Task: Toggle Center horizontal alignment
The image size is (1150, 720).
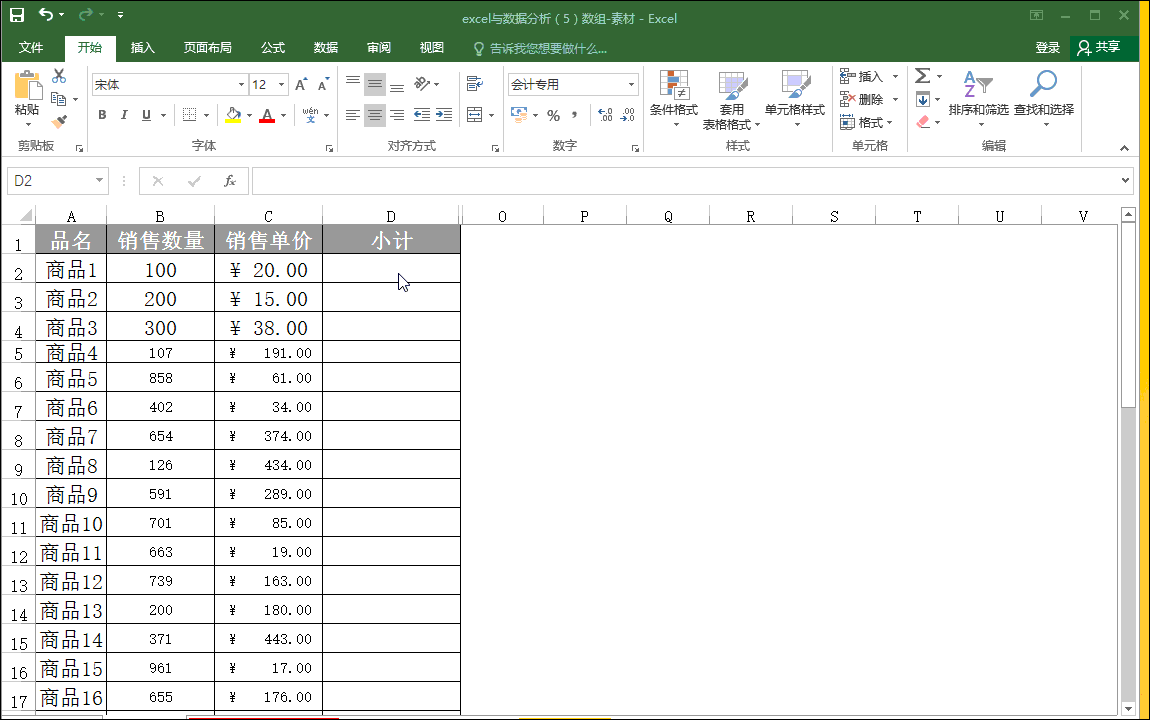Action: [x=375, y=115]
